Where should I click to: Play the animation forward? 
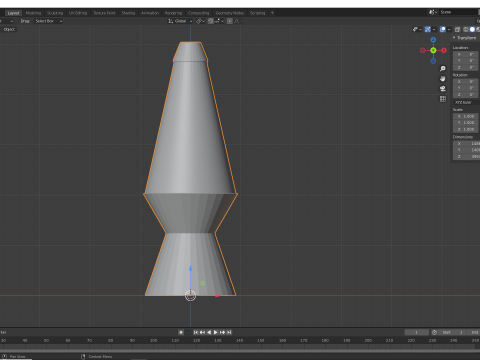[x=216, y=332]
